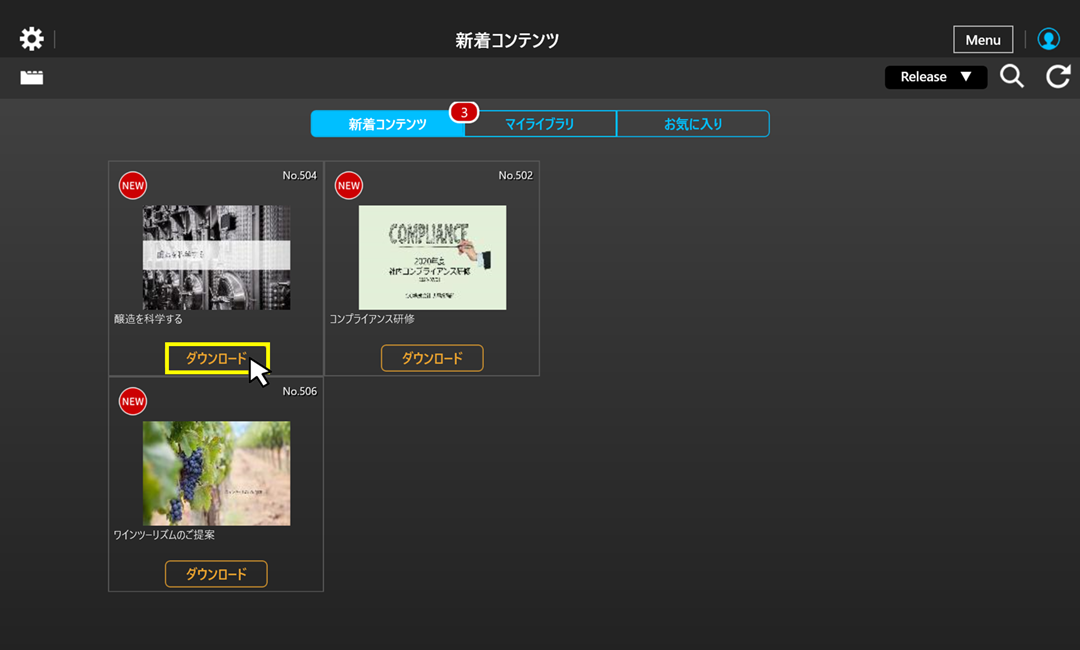Click the No.502 label

515,176
